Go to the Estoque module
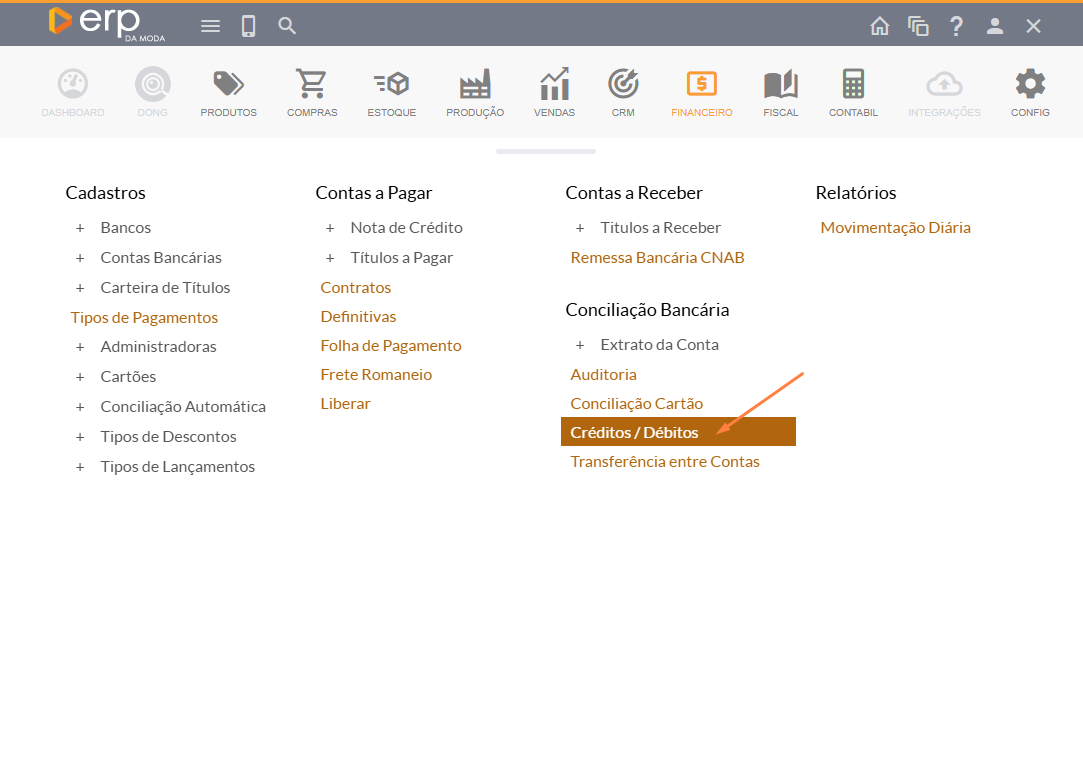 click(391, 92)
